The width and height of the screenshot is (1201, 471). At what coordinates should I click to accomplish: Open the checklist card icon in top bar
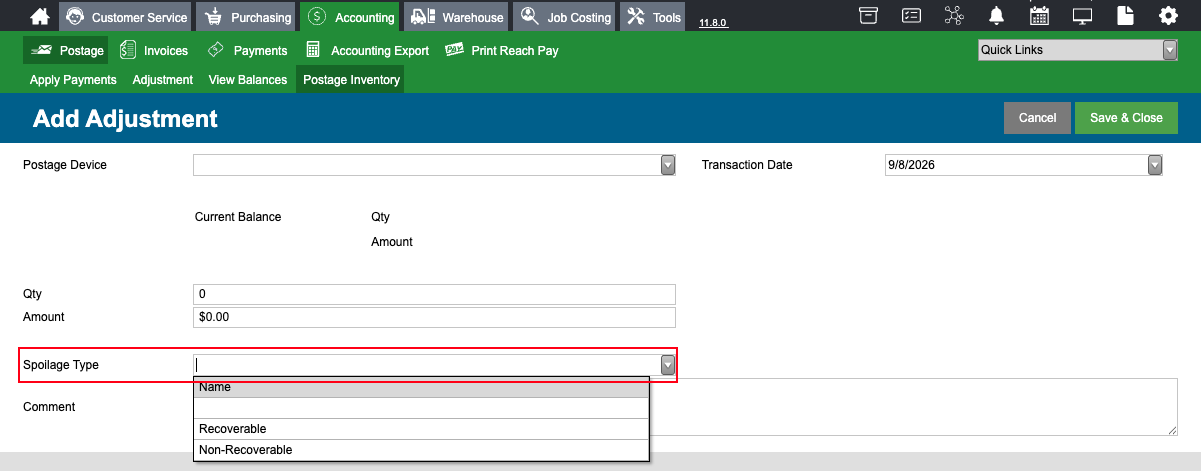pos(911,16)
